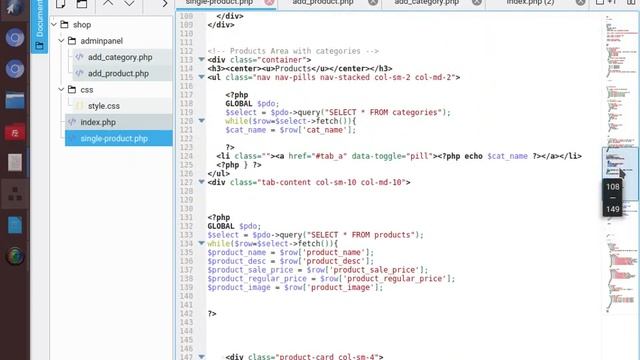Click the save document toolbar icon
This screenshot has width=640, height=360.
tap(82, 4)
